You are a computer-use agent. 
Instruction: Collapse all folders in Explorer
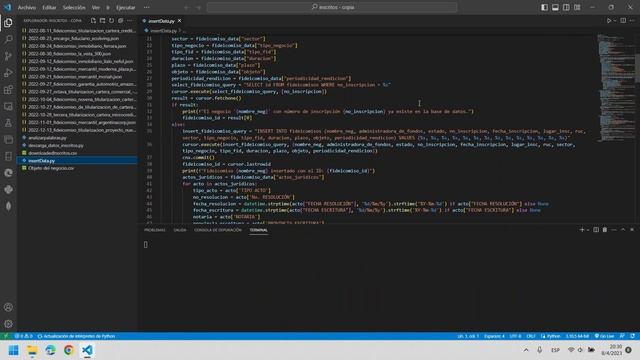(x=120, y=20)
